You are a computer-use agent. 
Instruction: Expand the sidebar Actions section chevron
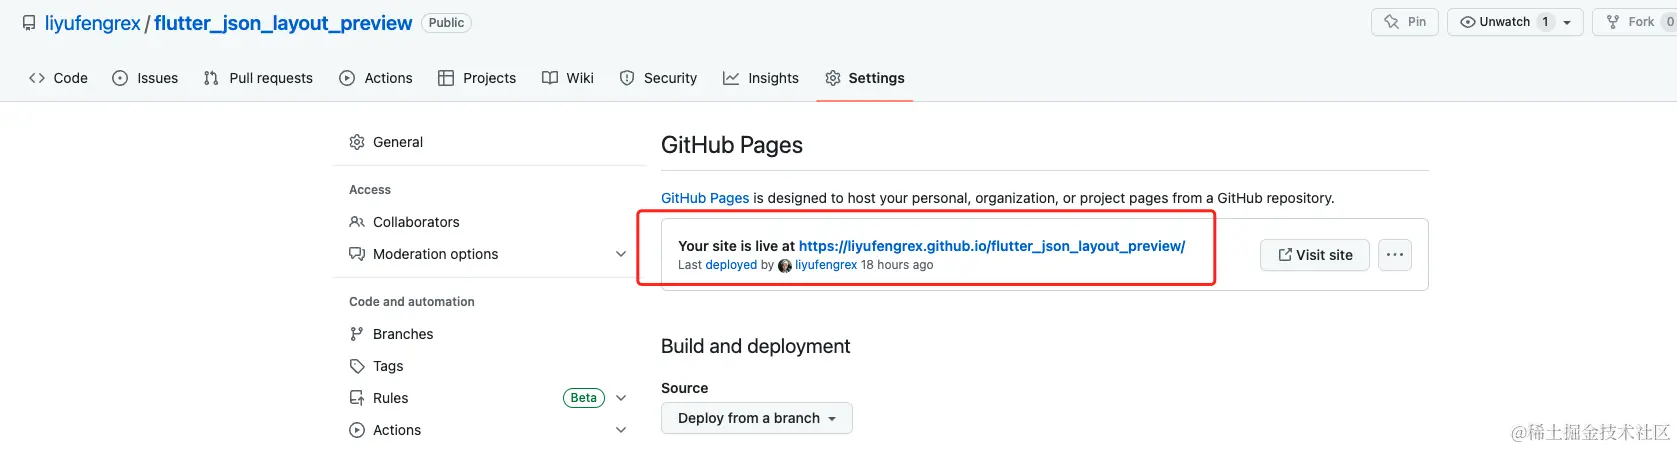(x=621, y=430)
